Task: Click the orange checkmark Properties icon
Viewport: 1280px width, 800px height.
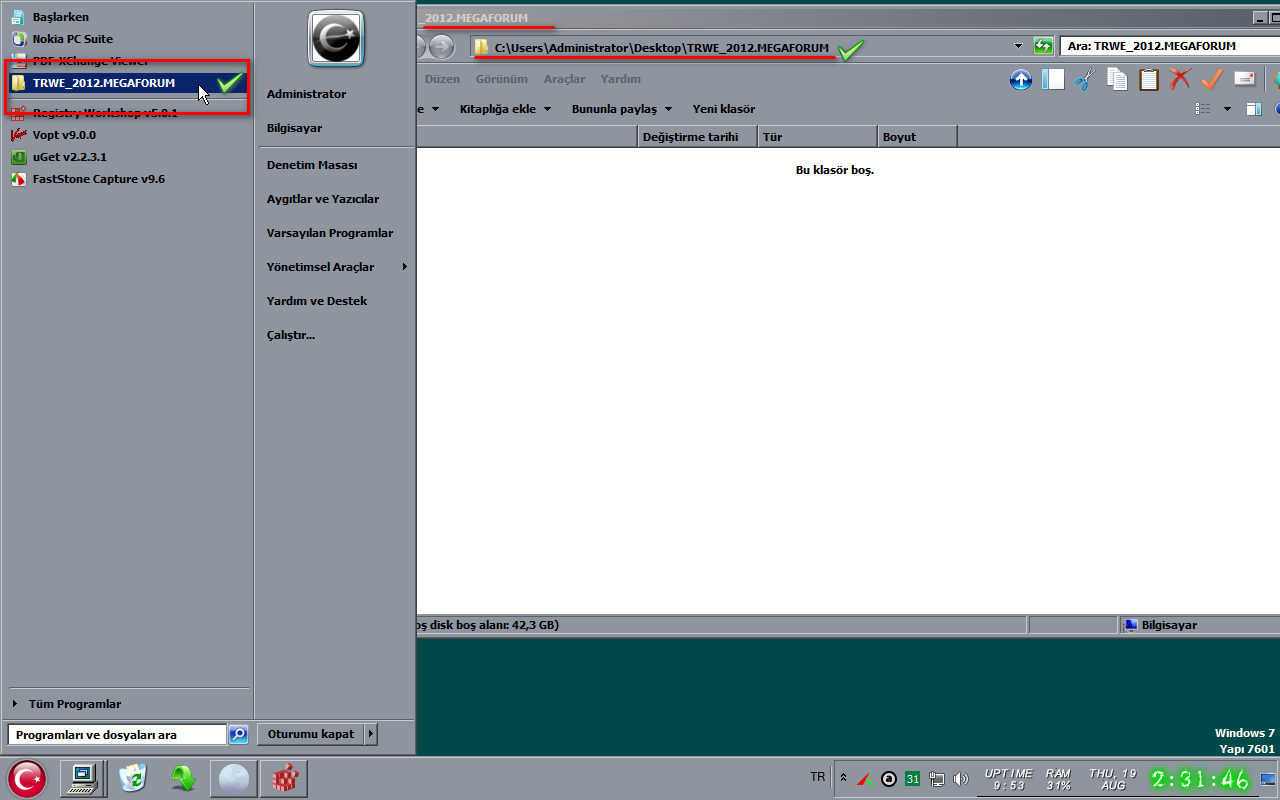Action: point(1212,80)
